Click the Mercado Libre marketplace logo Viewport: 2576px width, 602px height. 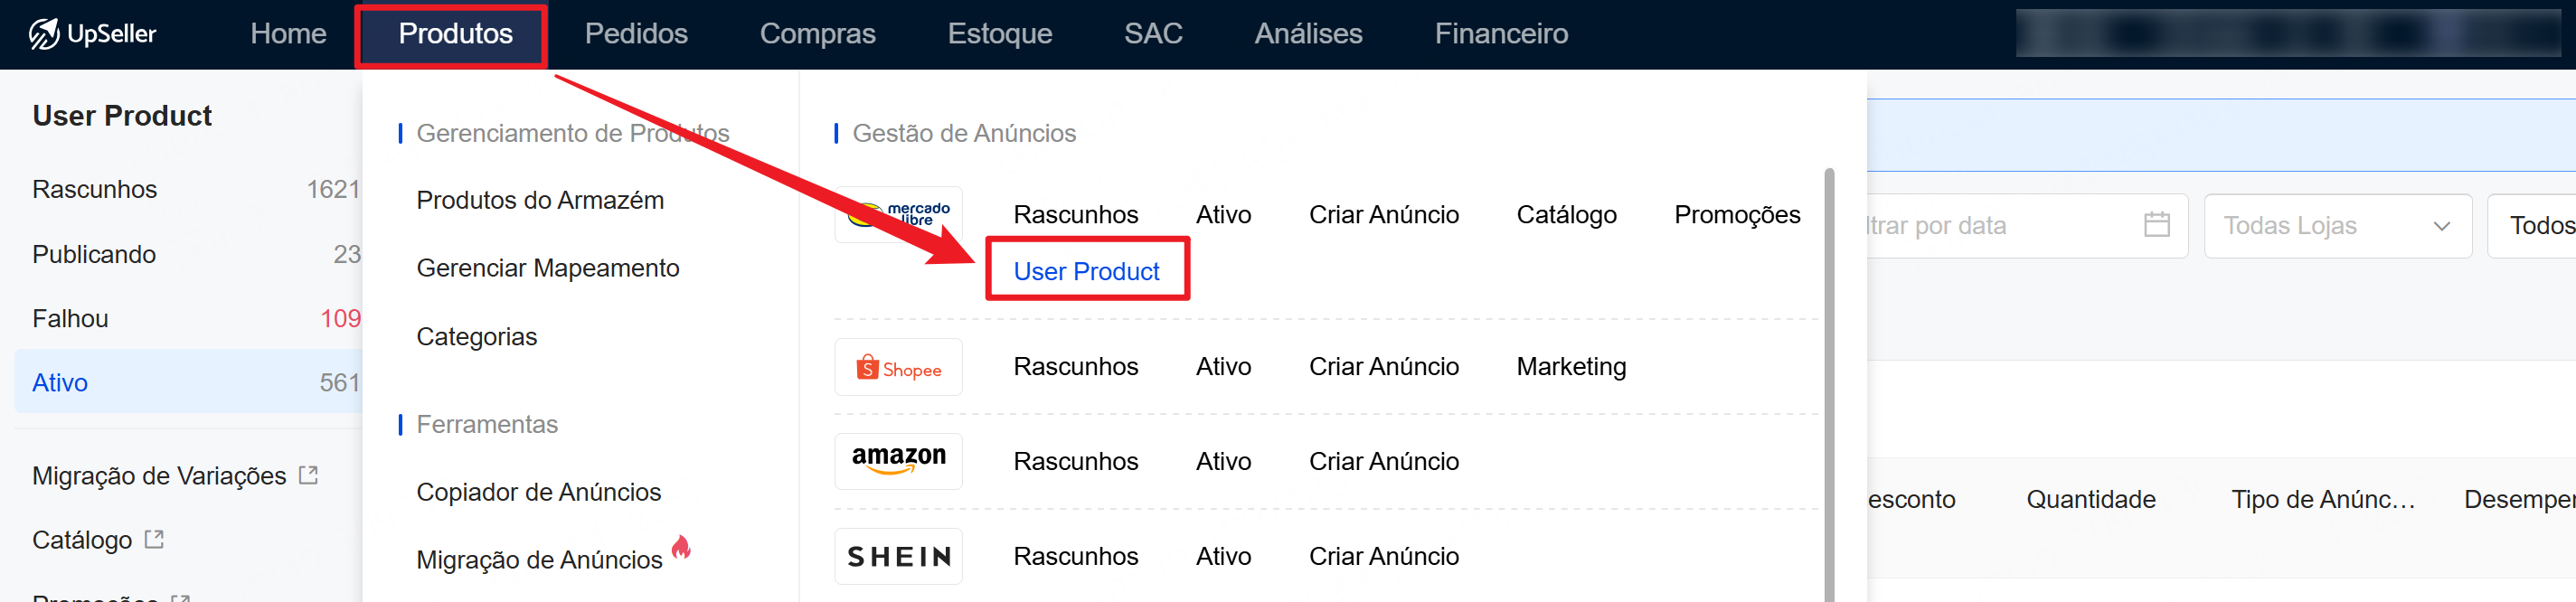click(898, 214)
